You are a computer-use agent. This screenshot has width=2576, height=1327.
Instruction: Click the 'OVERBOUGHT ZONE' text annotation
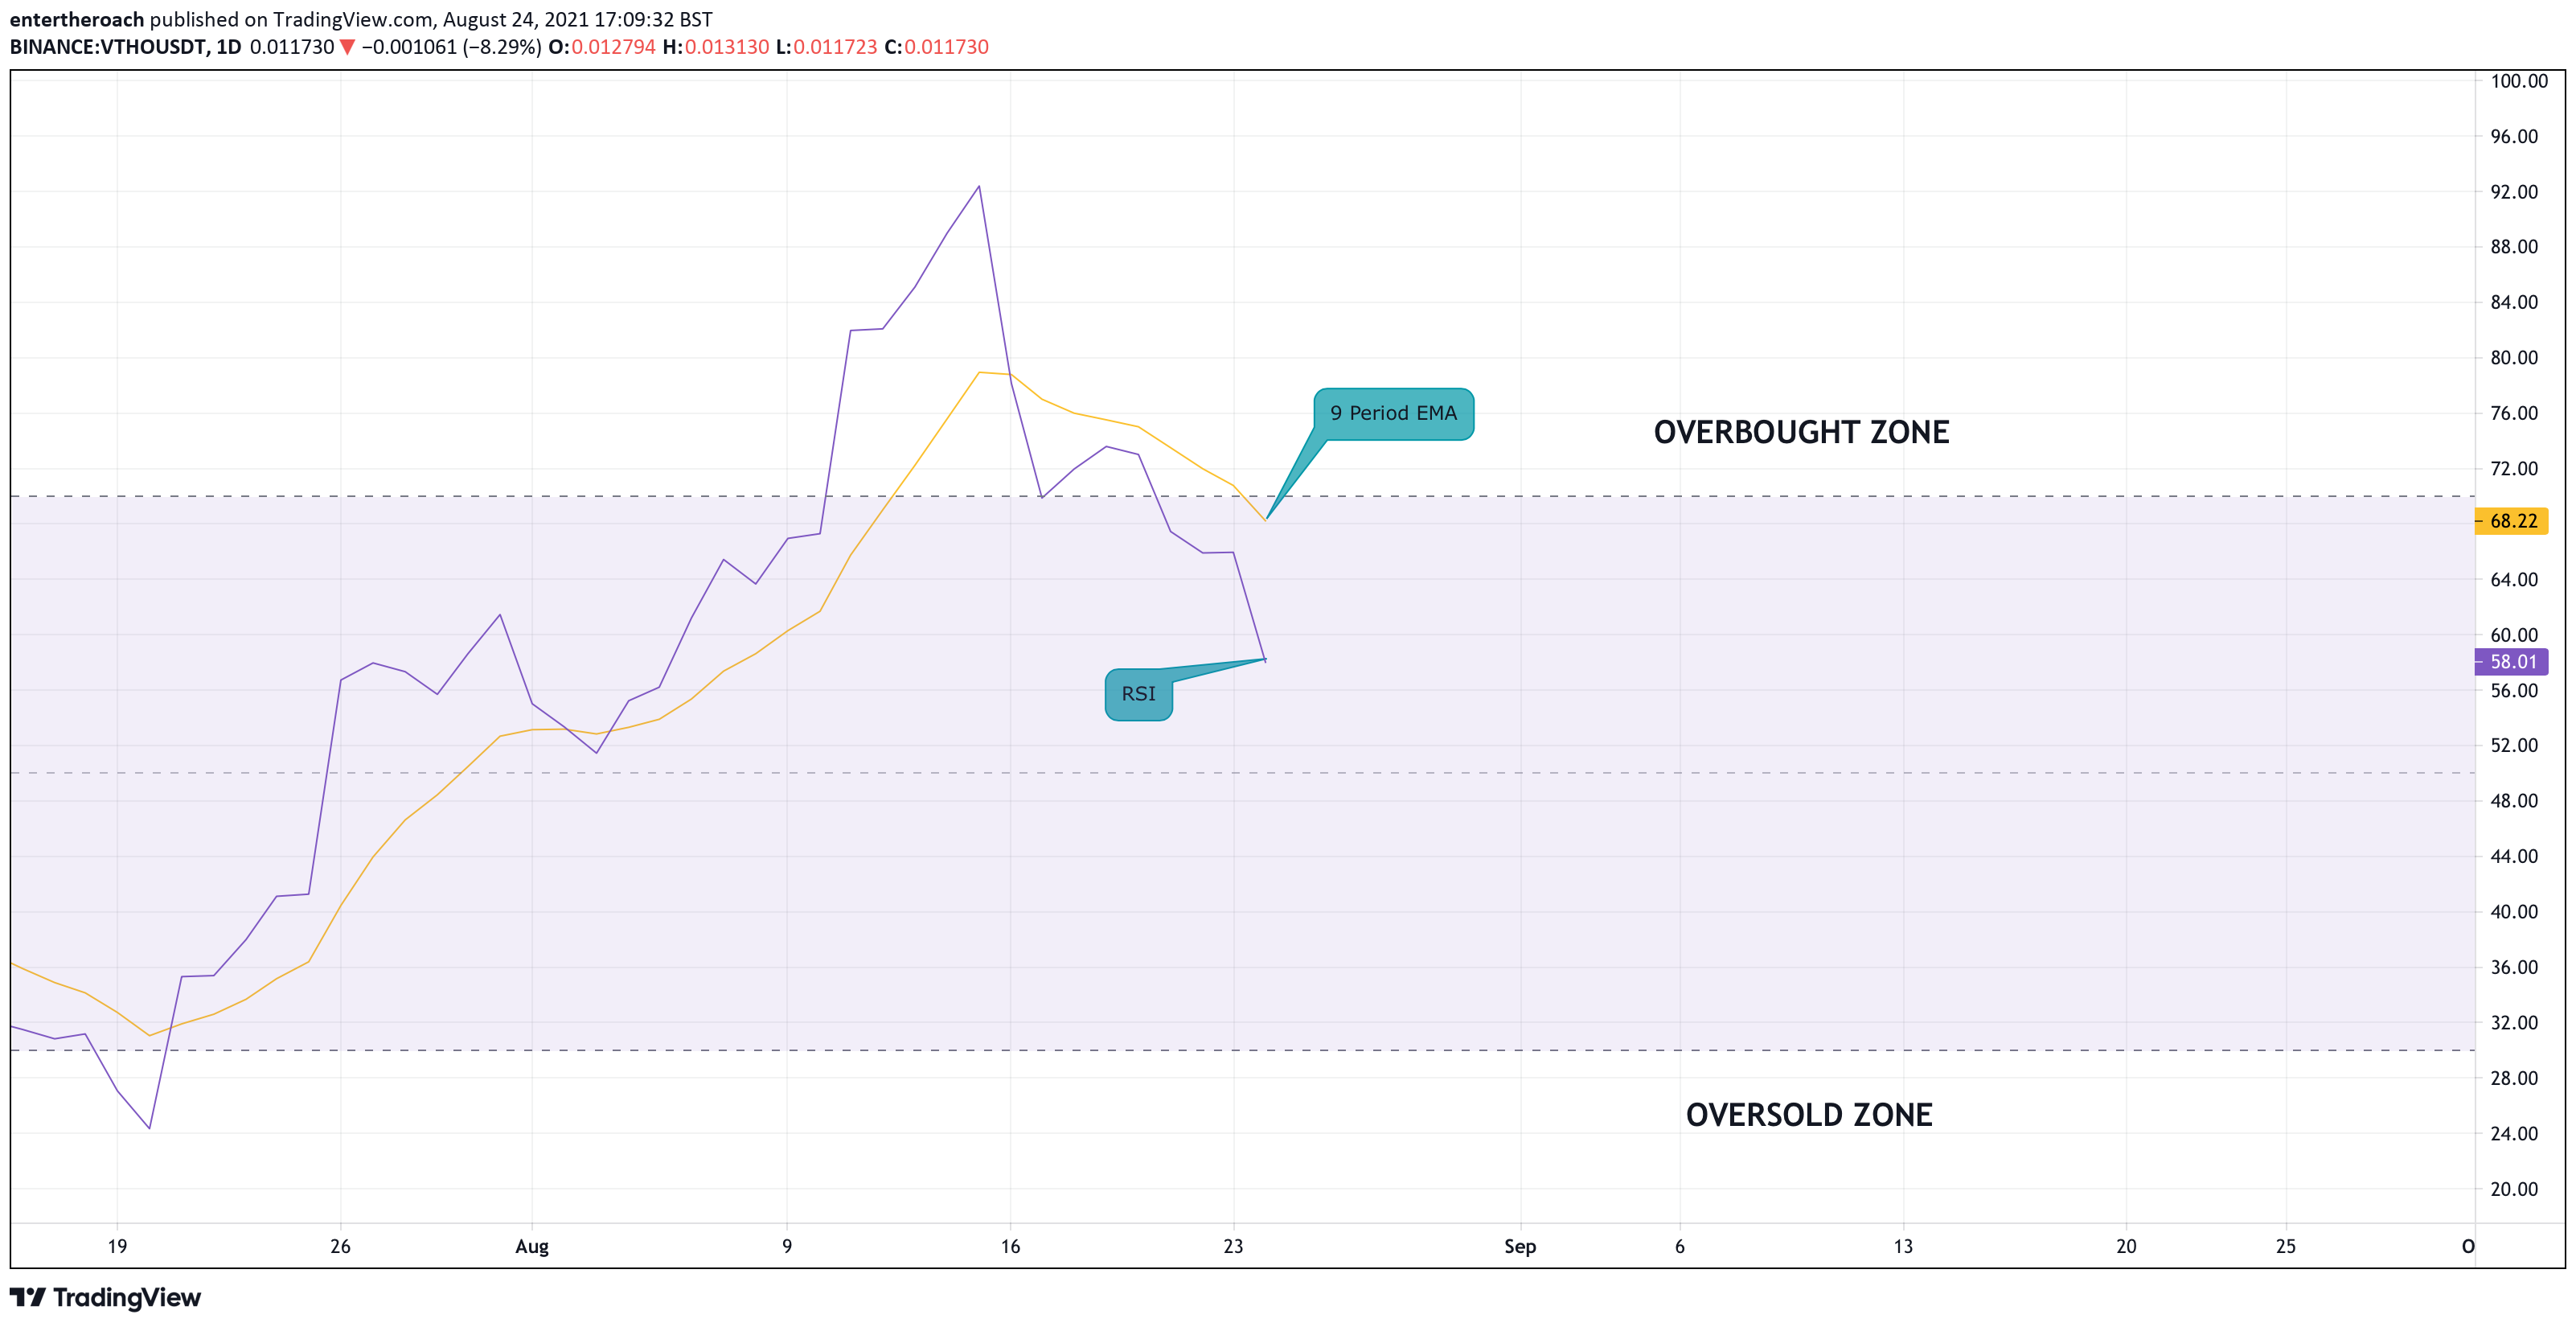(x=1801, y=432)
